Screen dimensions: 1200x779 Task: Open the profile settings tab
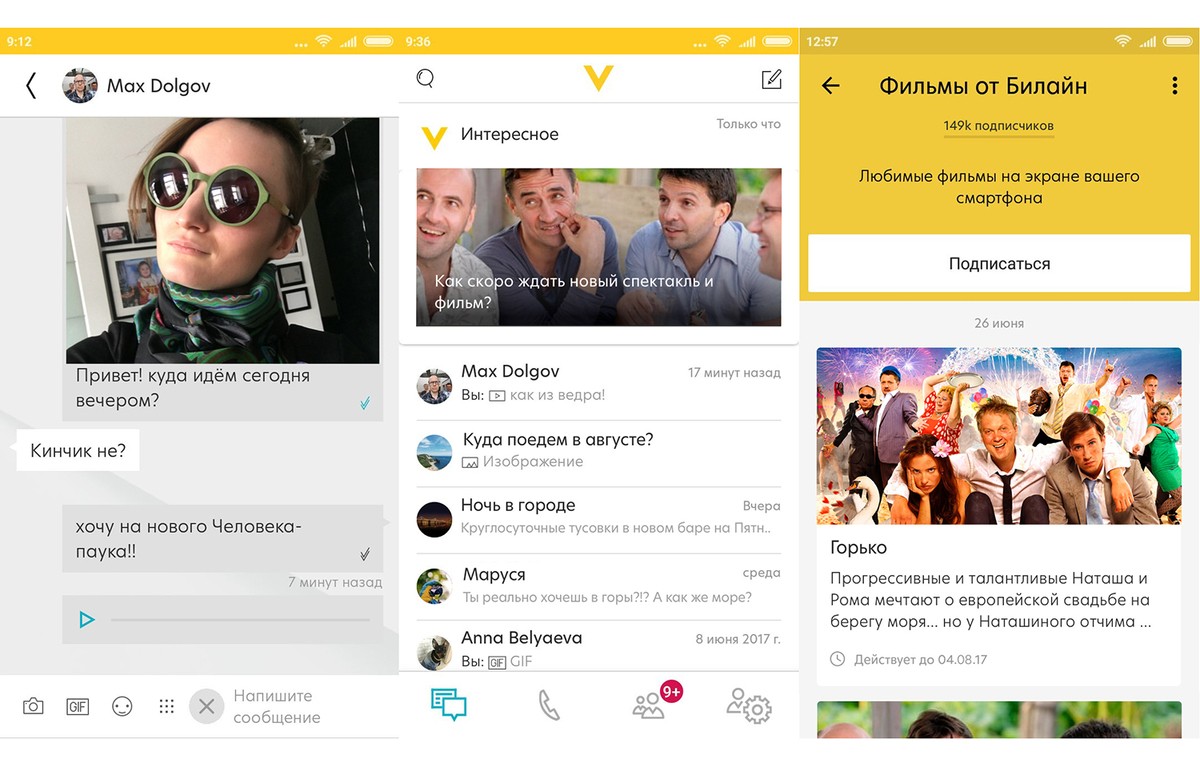pos(748,705)
